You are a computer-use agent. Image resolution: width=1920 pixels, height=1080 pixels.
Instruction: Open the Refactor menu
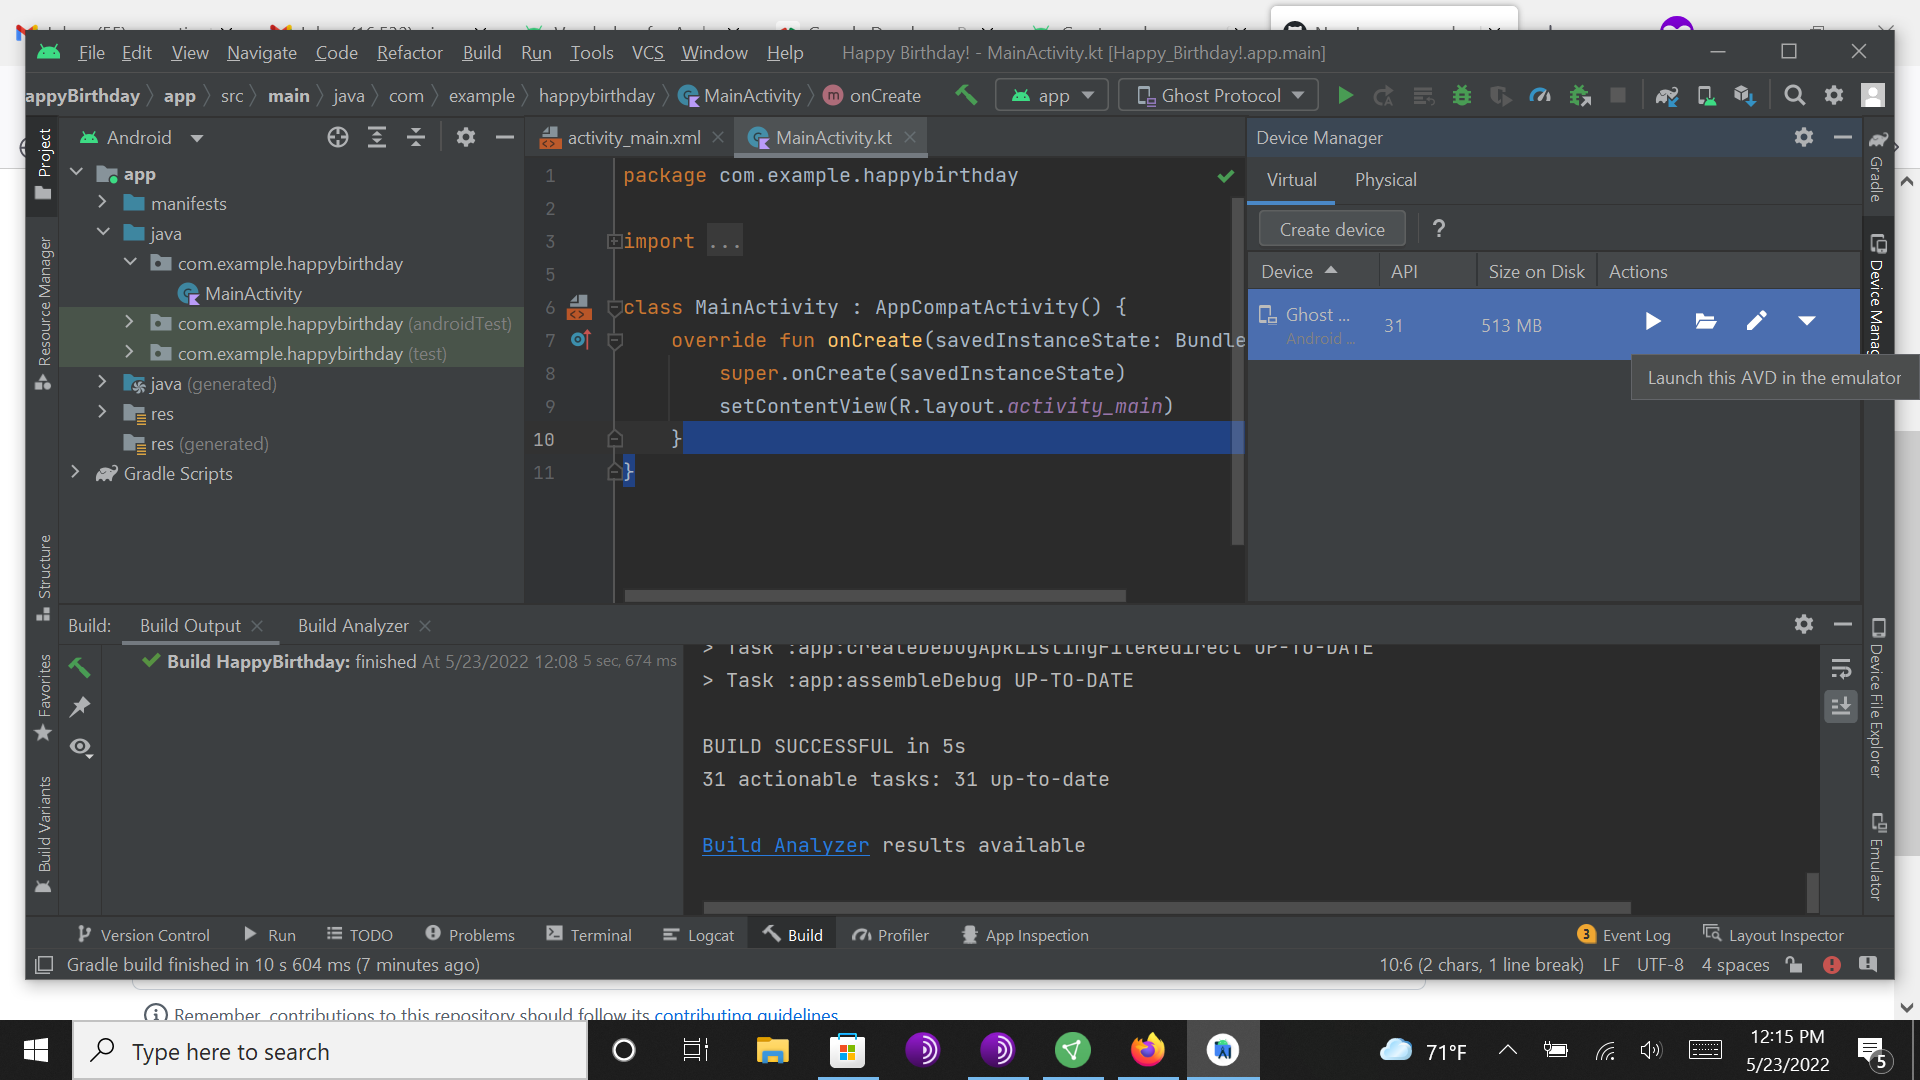pos(409,52)
